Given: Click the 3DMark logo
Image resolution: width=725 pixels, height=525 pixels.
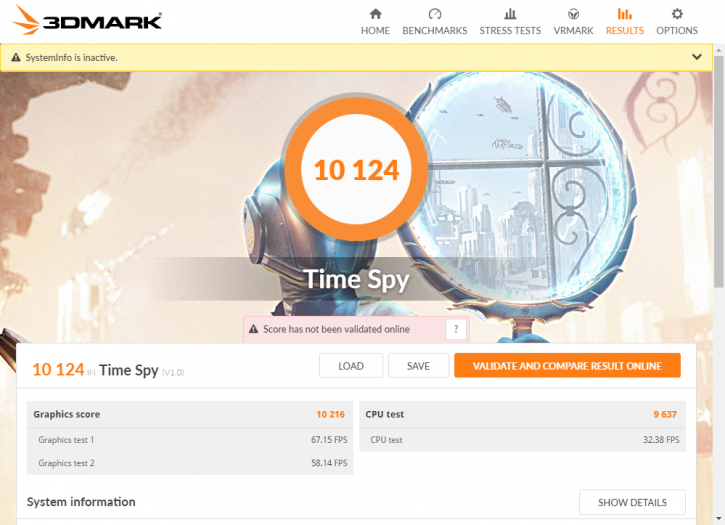Looking at the screenshot, I should pos(87,20).
